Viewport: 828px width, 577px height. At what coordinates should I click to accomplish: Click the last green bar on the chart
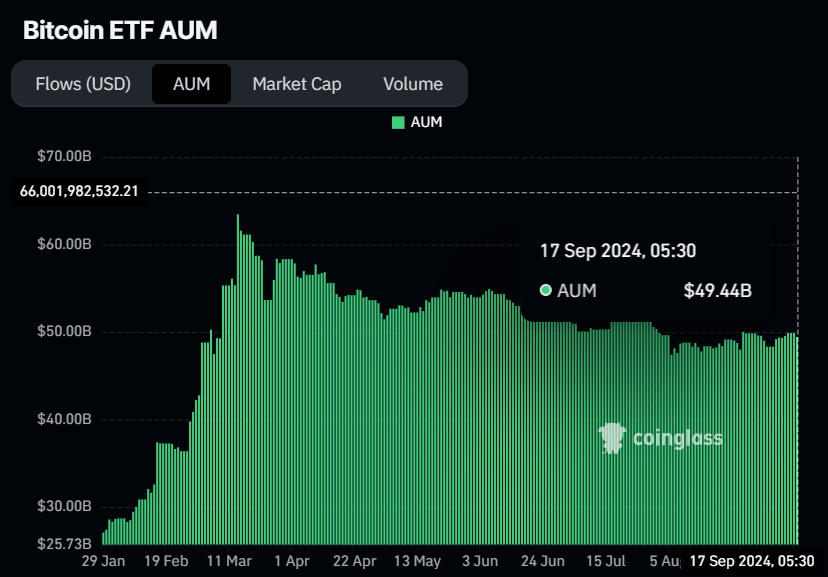click(795, 430)
